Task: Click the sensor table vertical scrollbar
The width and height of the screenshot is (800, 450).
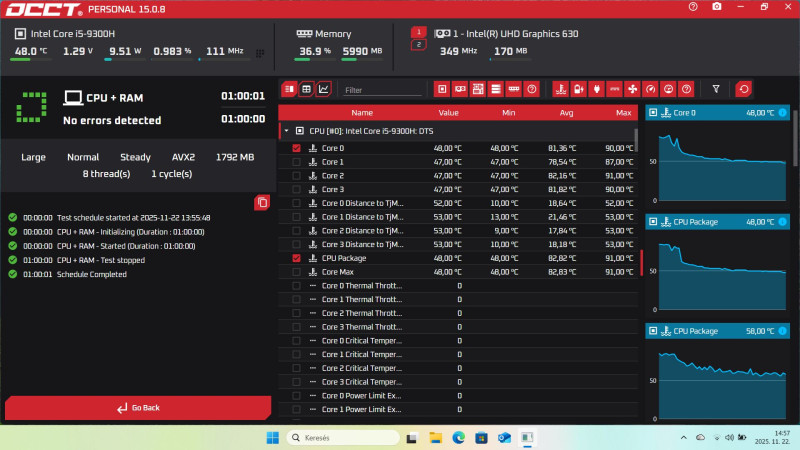Action: point(636,139)
